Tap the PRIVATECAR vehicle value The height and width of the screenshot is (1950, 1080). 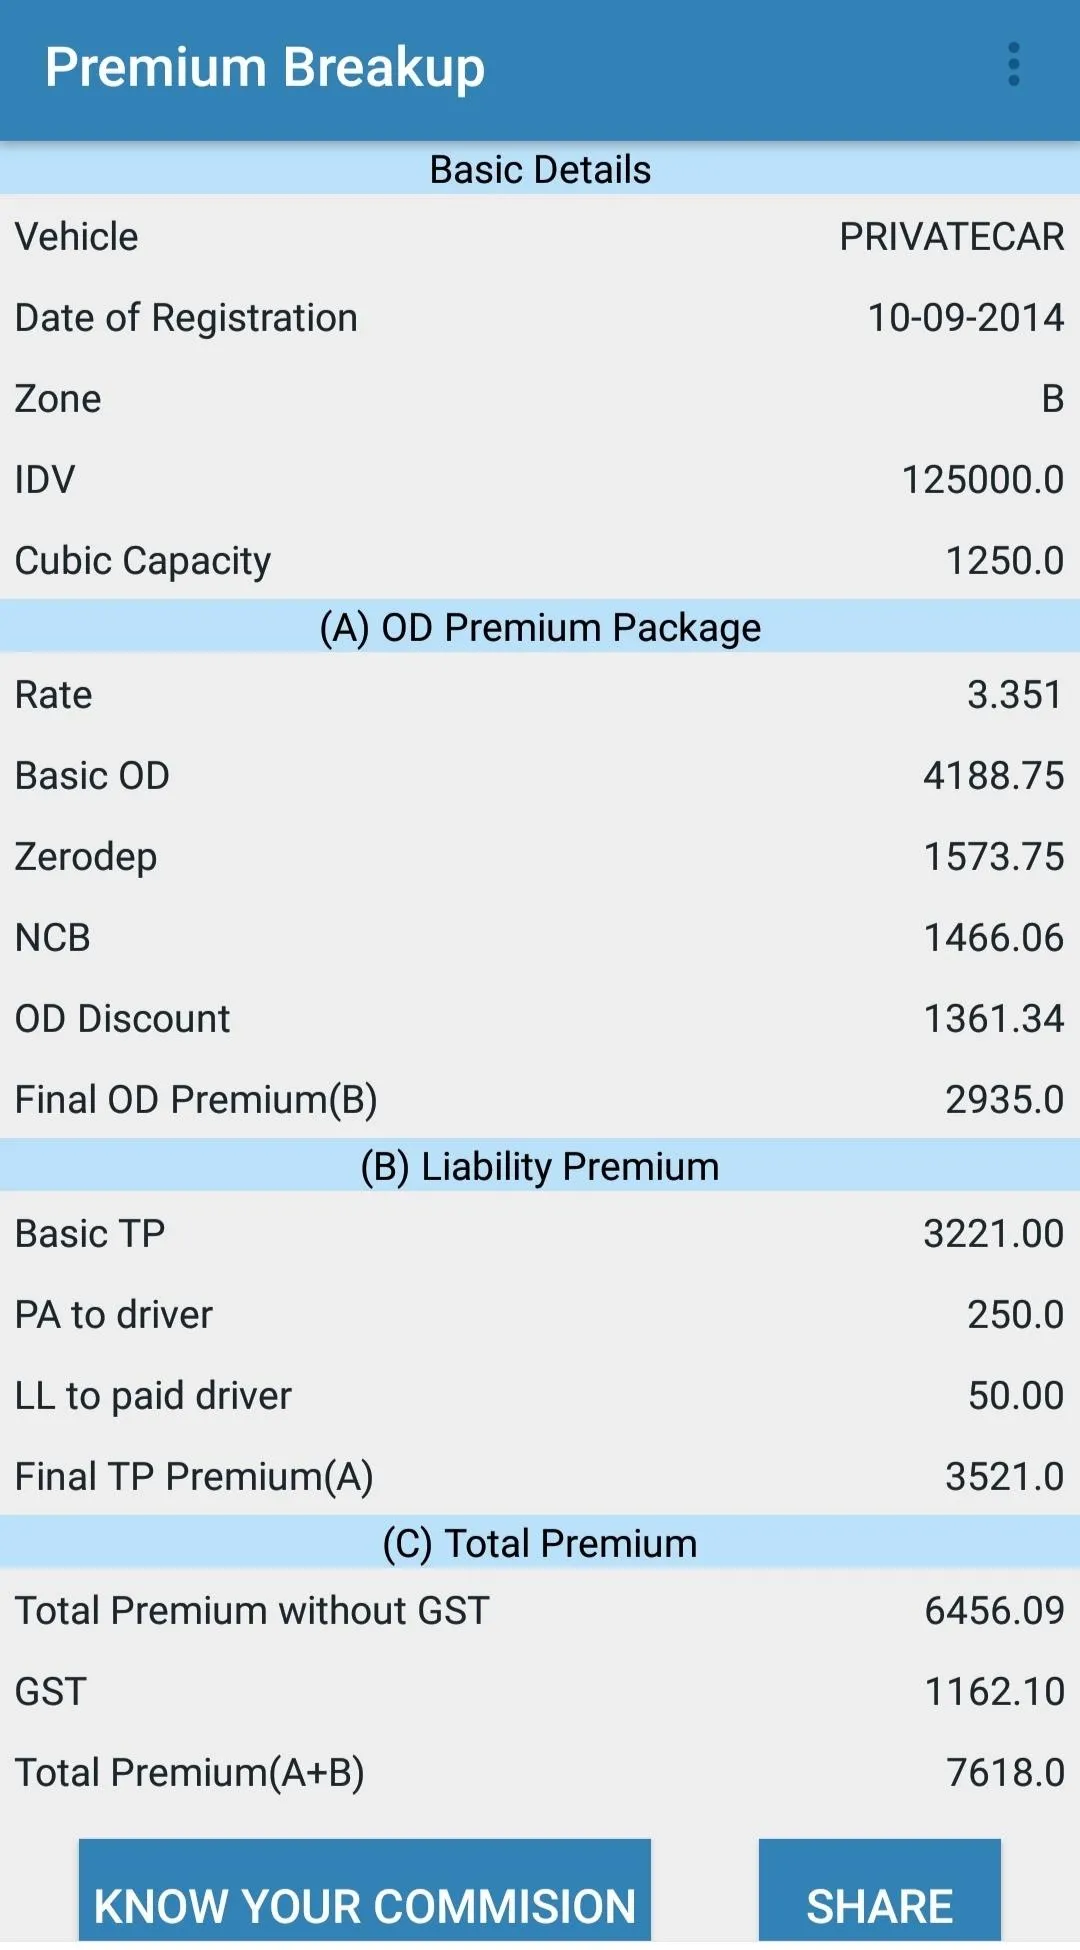951,237
